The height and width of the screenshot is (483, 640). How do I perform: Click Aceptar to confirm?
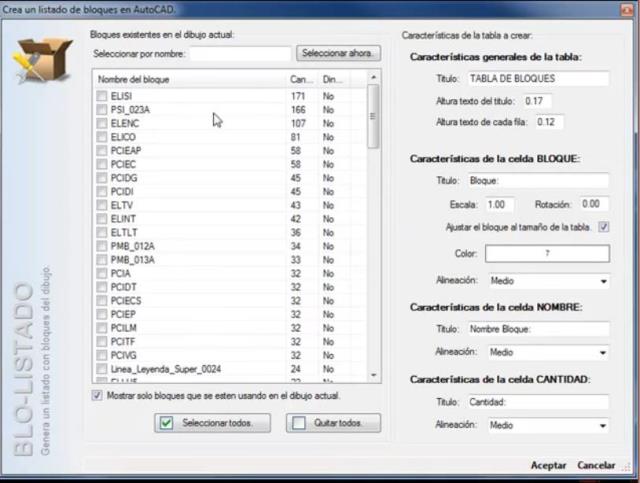548,465
